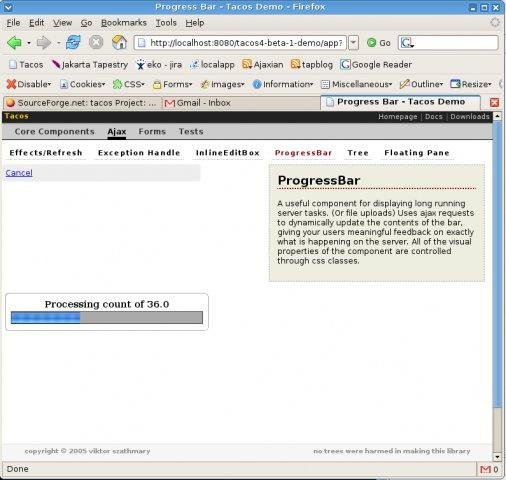Open the Tacos bookmark
The height and width of the screenshot is (480, 506).
pyautogui.click(x=26, y=64)
